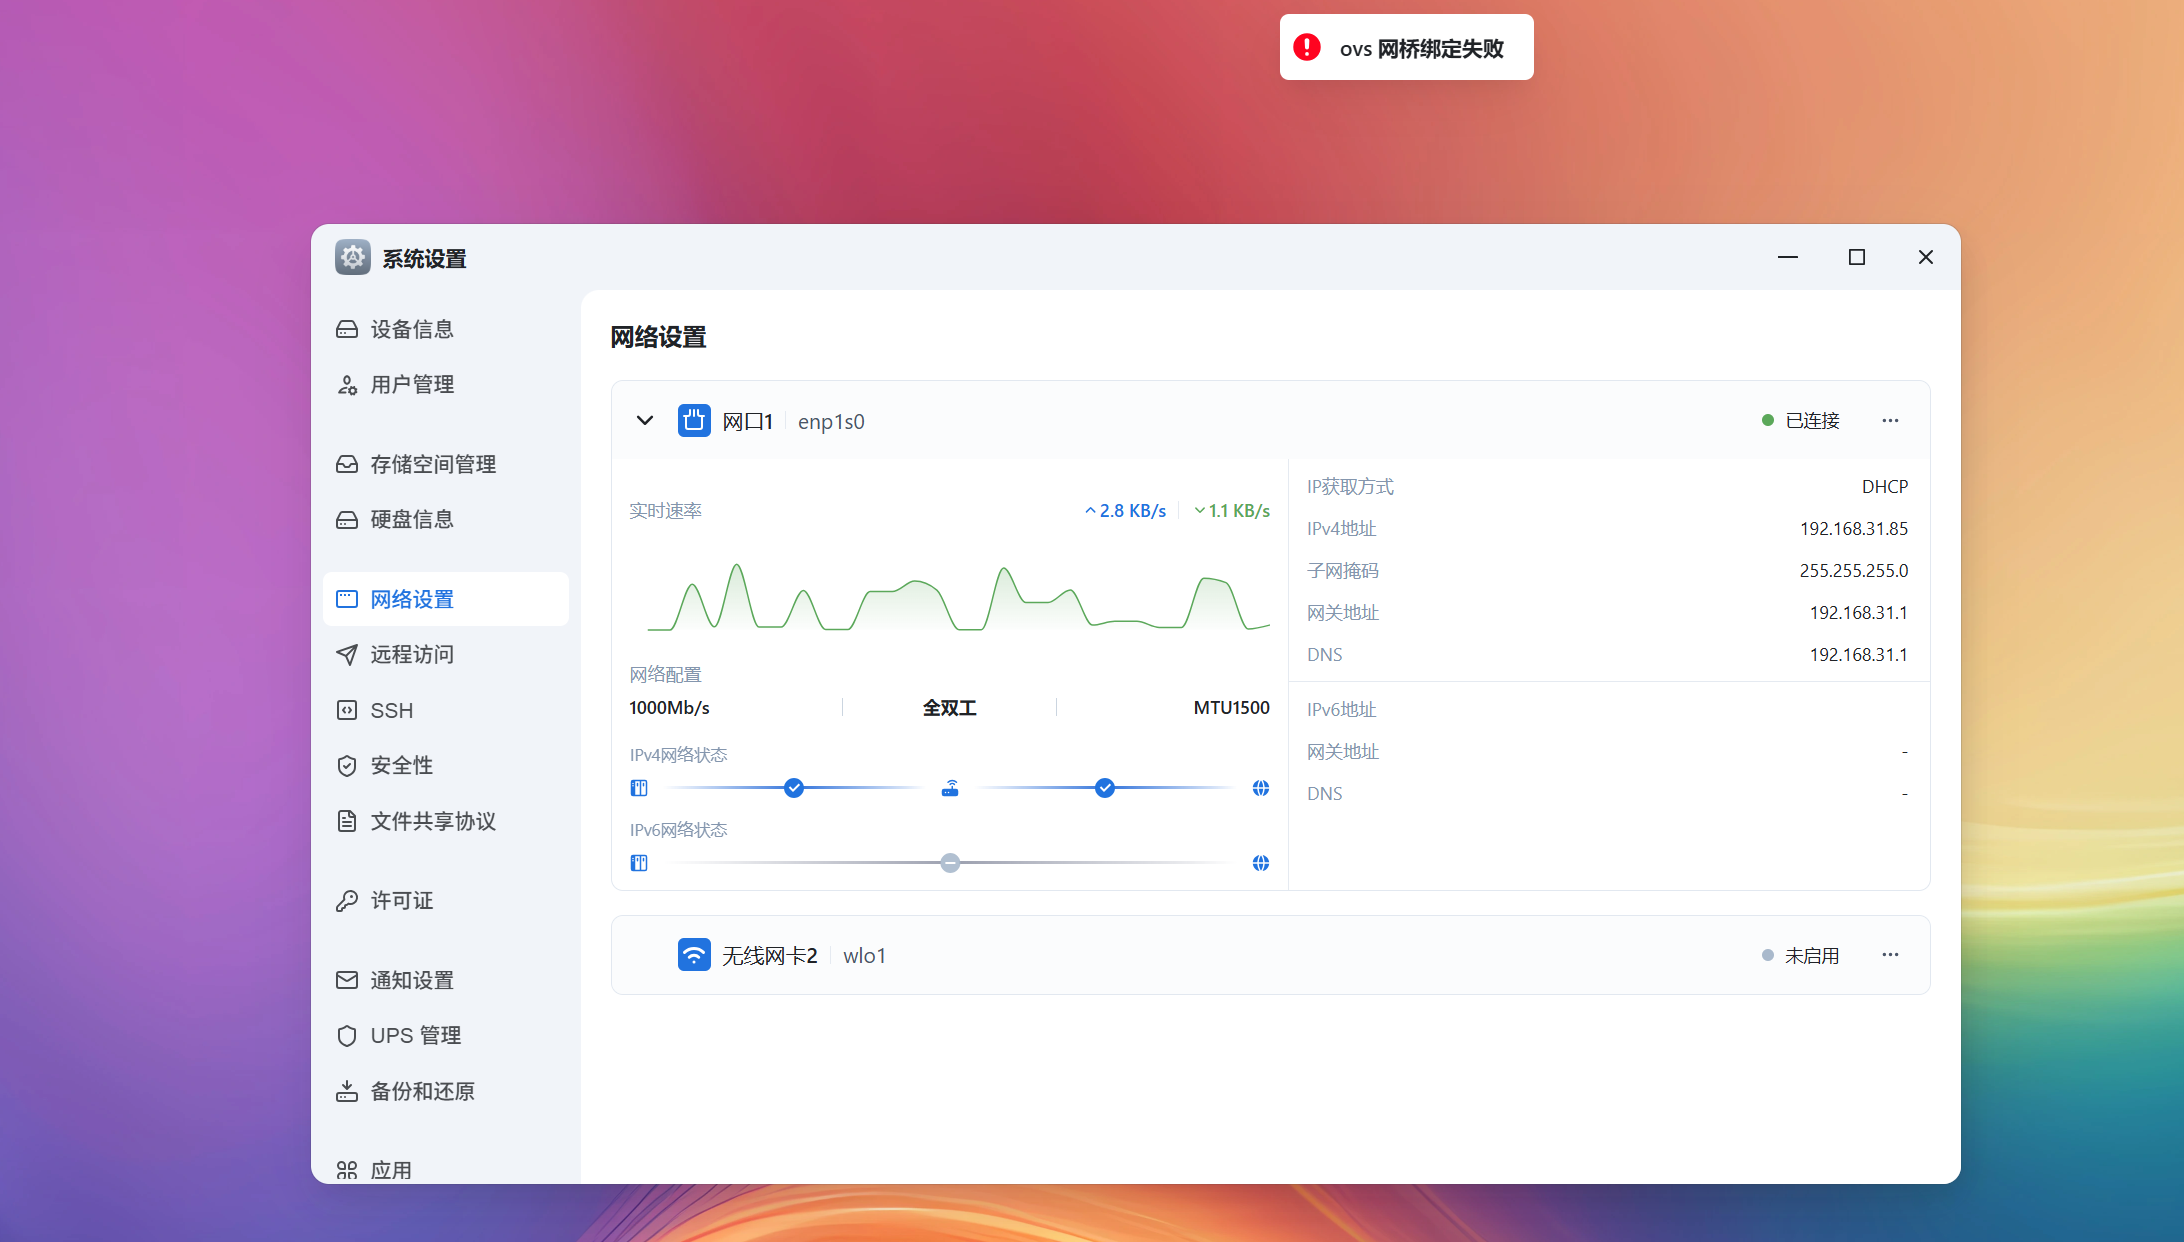Collapse the 网口1 enp1s0 panel chevron

tap(645, 421)
